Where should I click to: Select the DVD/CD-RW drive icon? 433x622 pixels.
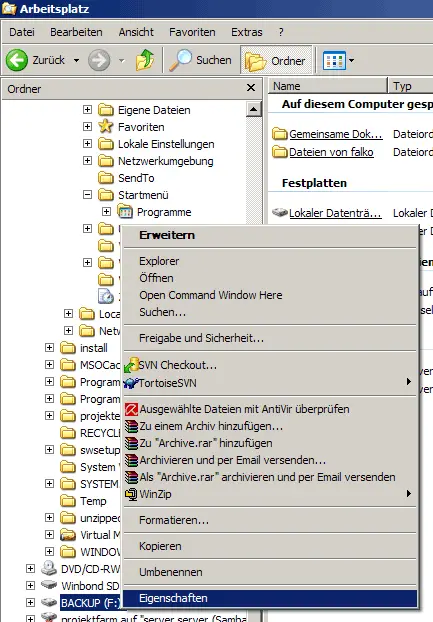(49, 568)
